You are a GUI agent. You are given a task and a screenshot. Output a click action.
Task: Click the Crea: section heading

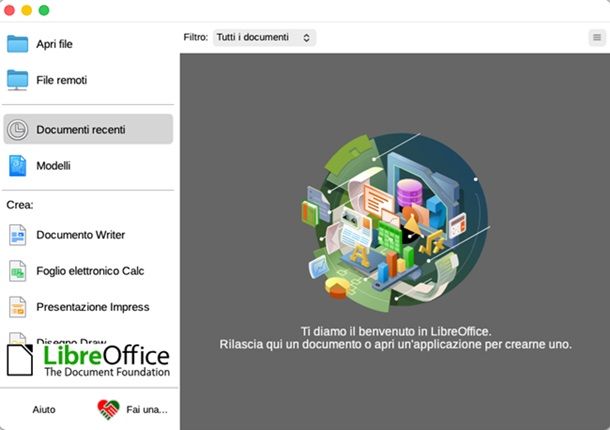click(20, 205)
